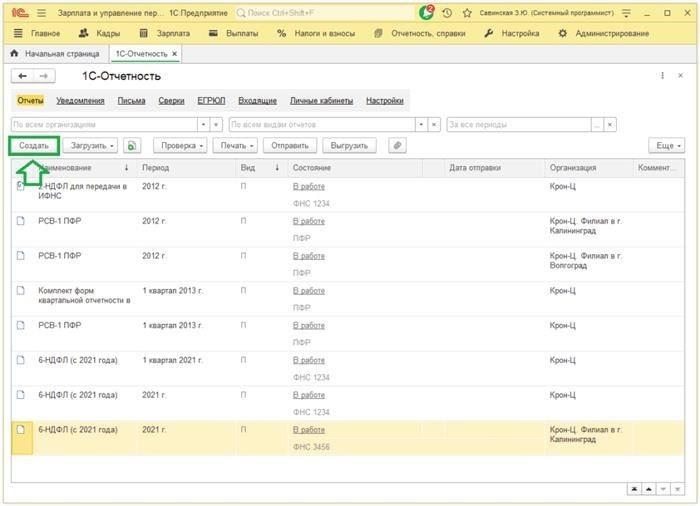This screenshot has height=506, width=700.
Task: Switch to Уведомления tab
Action: click(x=80, y=100)
